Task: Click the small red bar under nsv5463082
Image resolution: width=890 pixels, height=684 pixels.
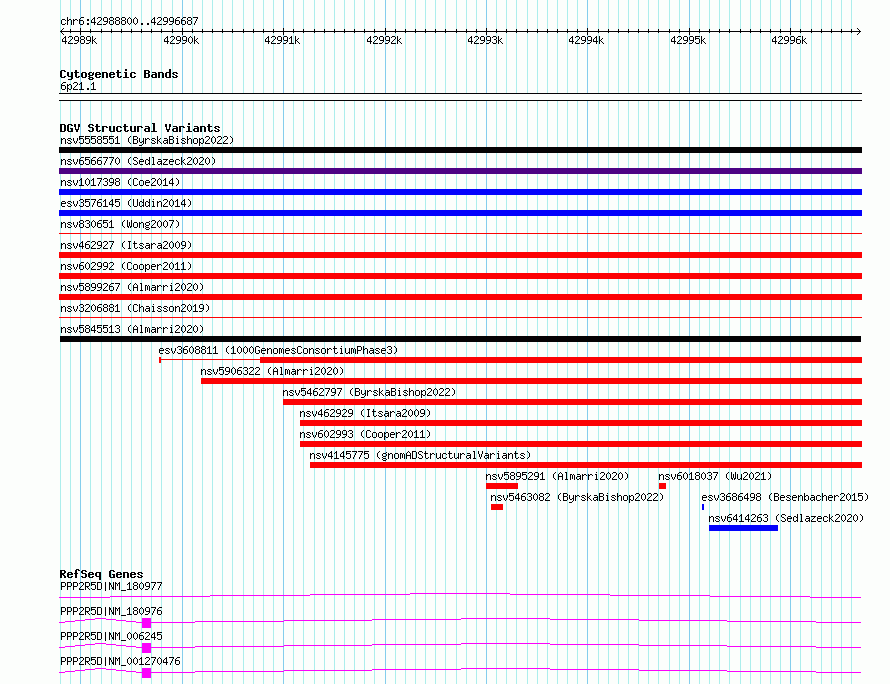Action: pos(497,507)
